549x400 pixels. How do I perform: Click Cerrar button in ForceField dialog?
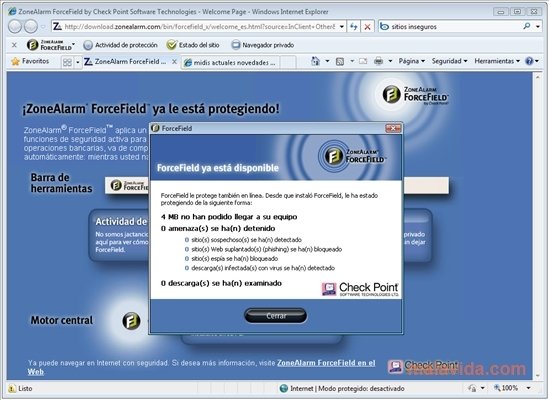pyautogui.click(x=276, y=316)
